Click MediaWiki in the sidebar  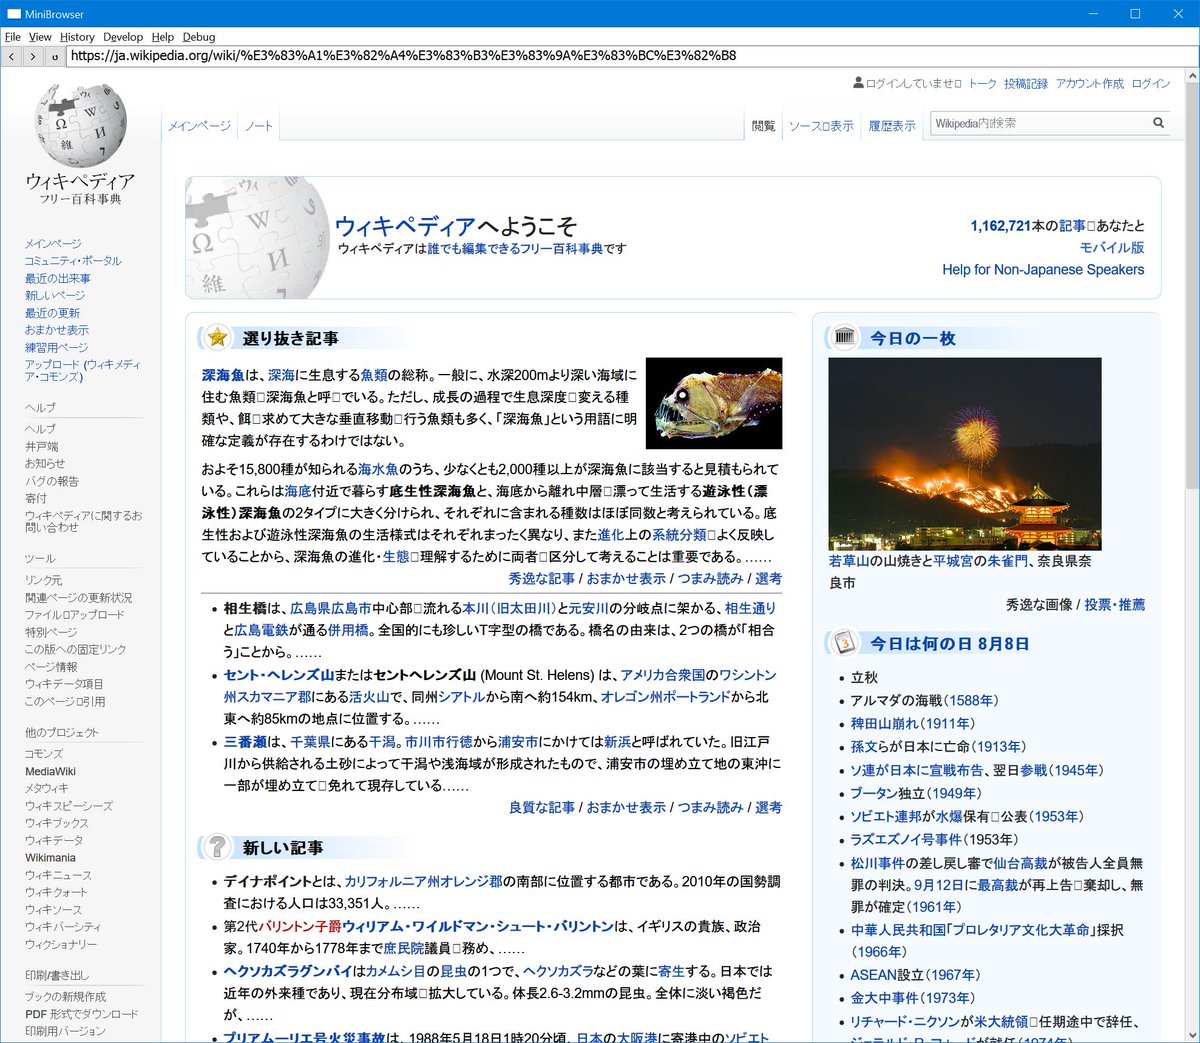pyautogui.click(x=50, y=771)
